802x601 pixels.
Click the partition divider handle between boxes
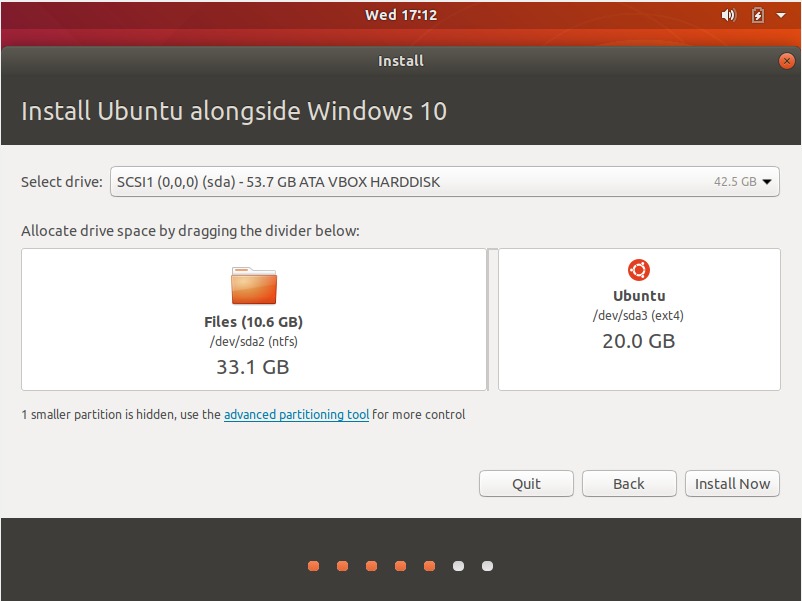click(x=492, y=319)
